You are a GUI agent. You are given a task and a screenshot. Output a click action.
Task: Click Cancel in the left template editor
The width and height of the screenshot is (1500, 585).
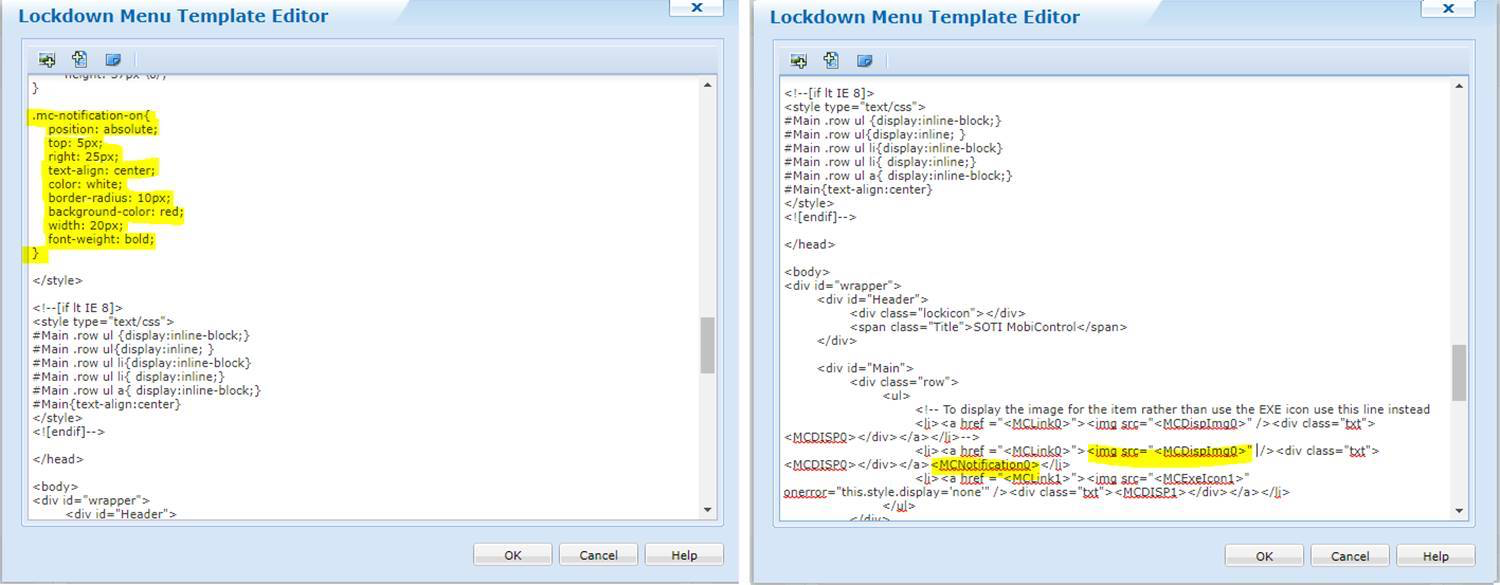coord(598,554)
